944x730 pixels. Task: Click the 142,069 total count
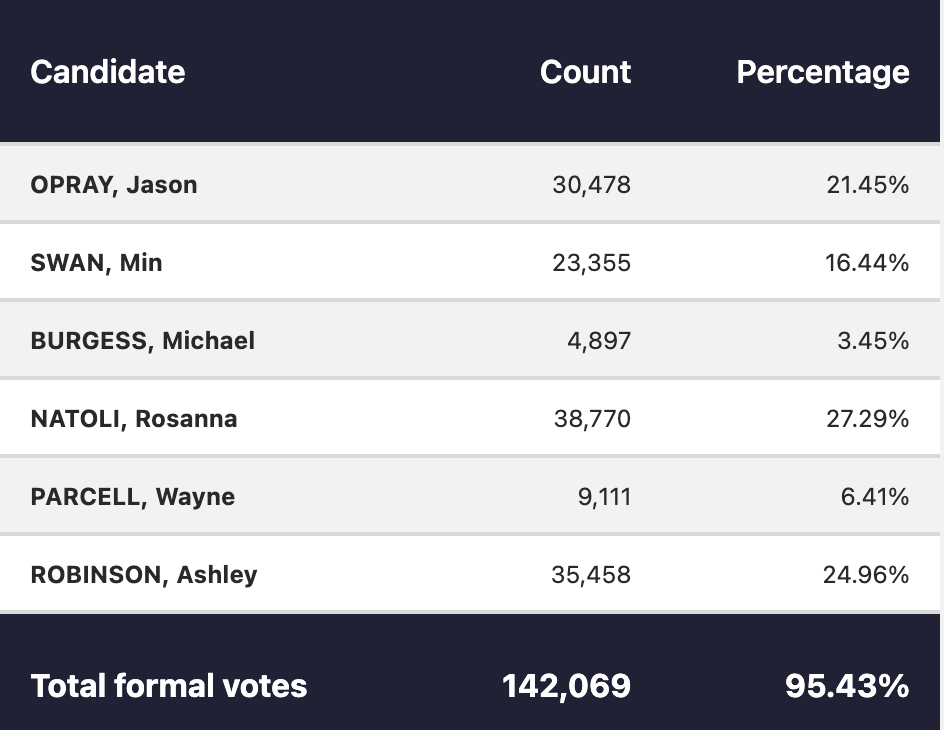567,686
